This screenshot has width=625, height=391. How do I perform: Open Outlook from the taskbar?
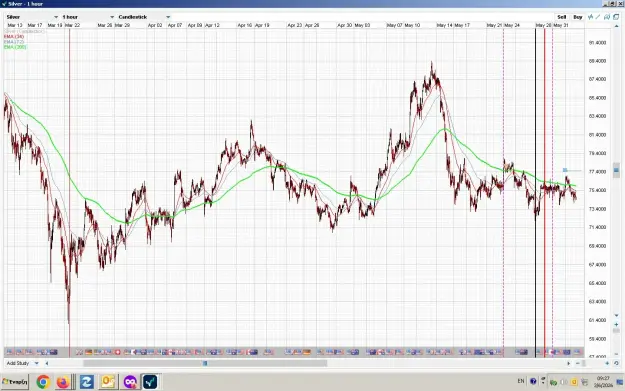click(x=108, y=382)
